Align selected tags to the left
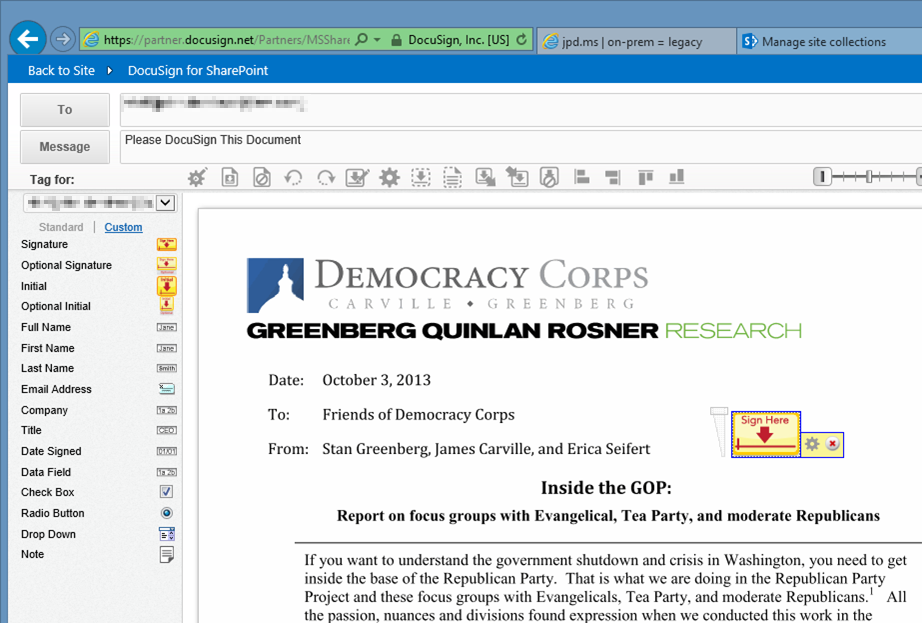Viewport: 922px width, 623px height. click(x=582, y=176)
